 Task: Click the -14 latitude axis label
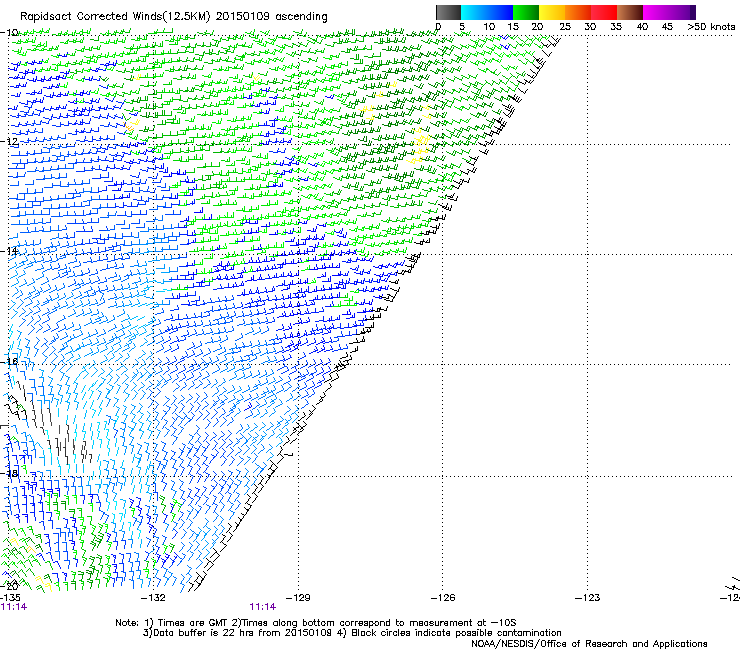tap(9, 251)
